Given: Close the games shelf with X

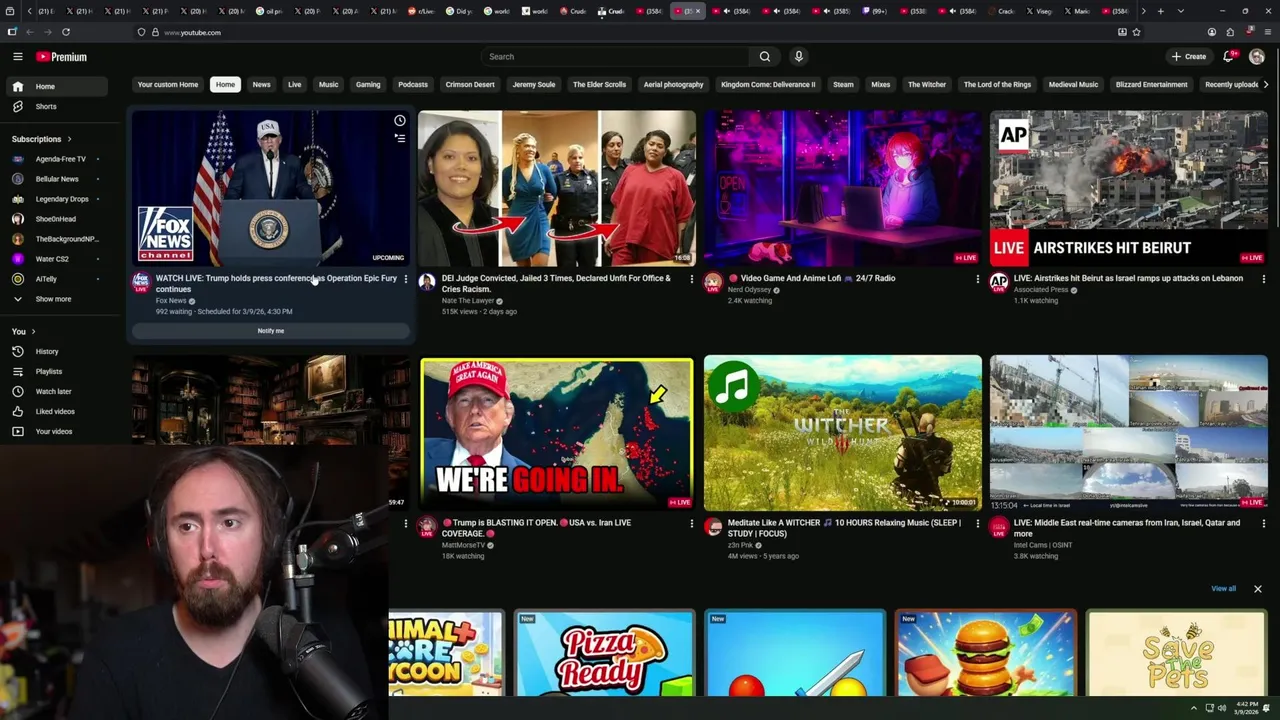Looking at the screenshot, I should click(1258, 589).
